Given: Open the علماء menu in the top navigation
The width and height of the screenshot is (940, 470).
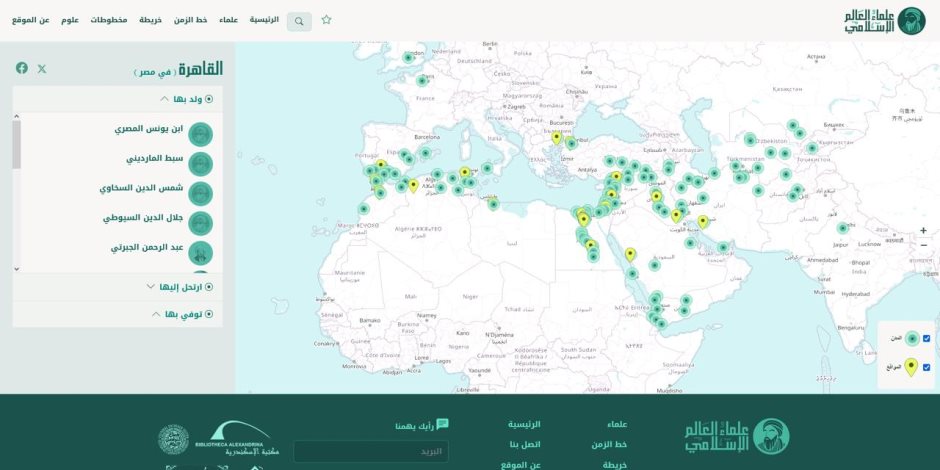Looking at the screenshot, I should coord(228,20).
